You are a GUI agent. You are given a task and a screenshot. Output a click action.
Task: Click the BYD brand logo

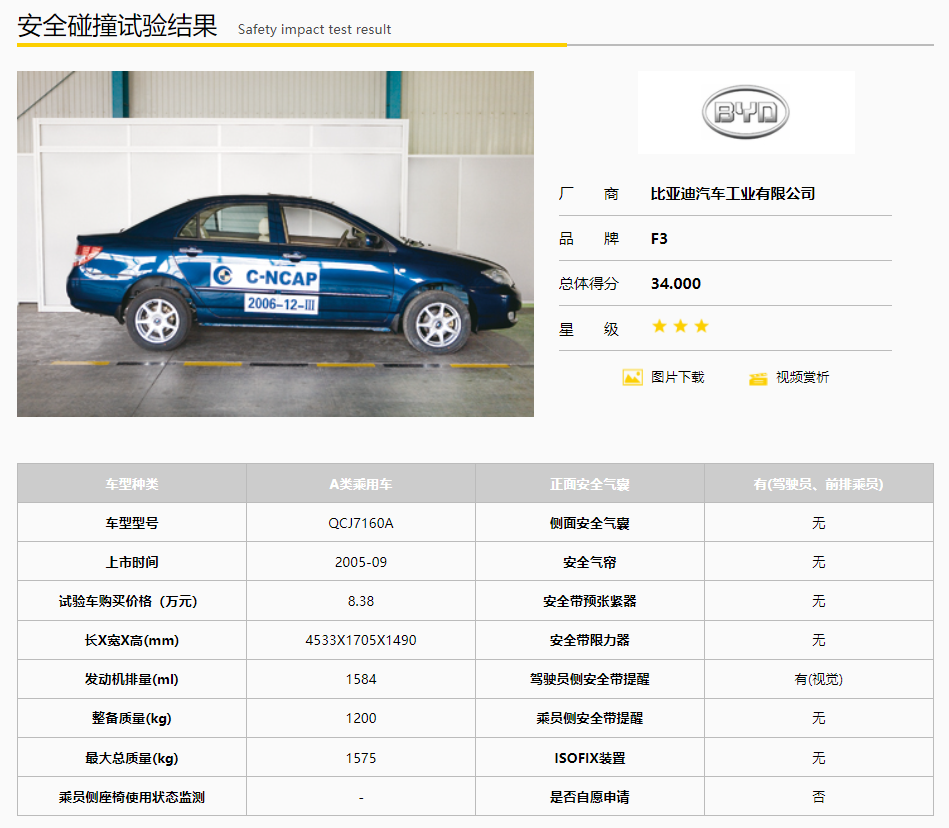click(x=746, y=112)
